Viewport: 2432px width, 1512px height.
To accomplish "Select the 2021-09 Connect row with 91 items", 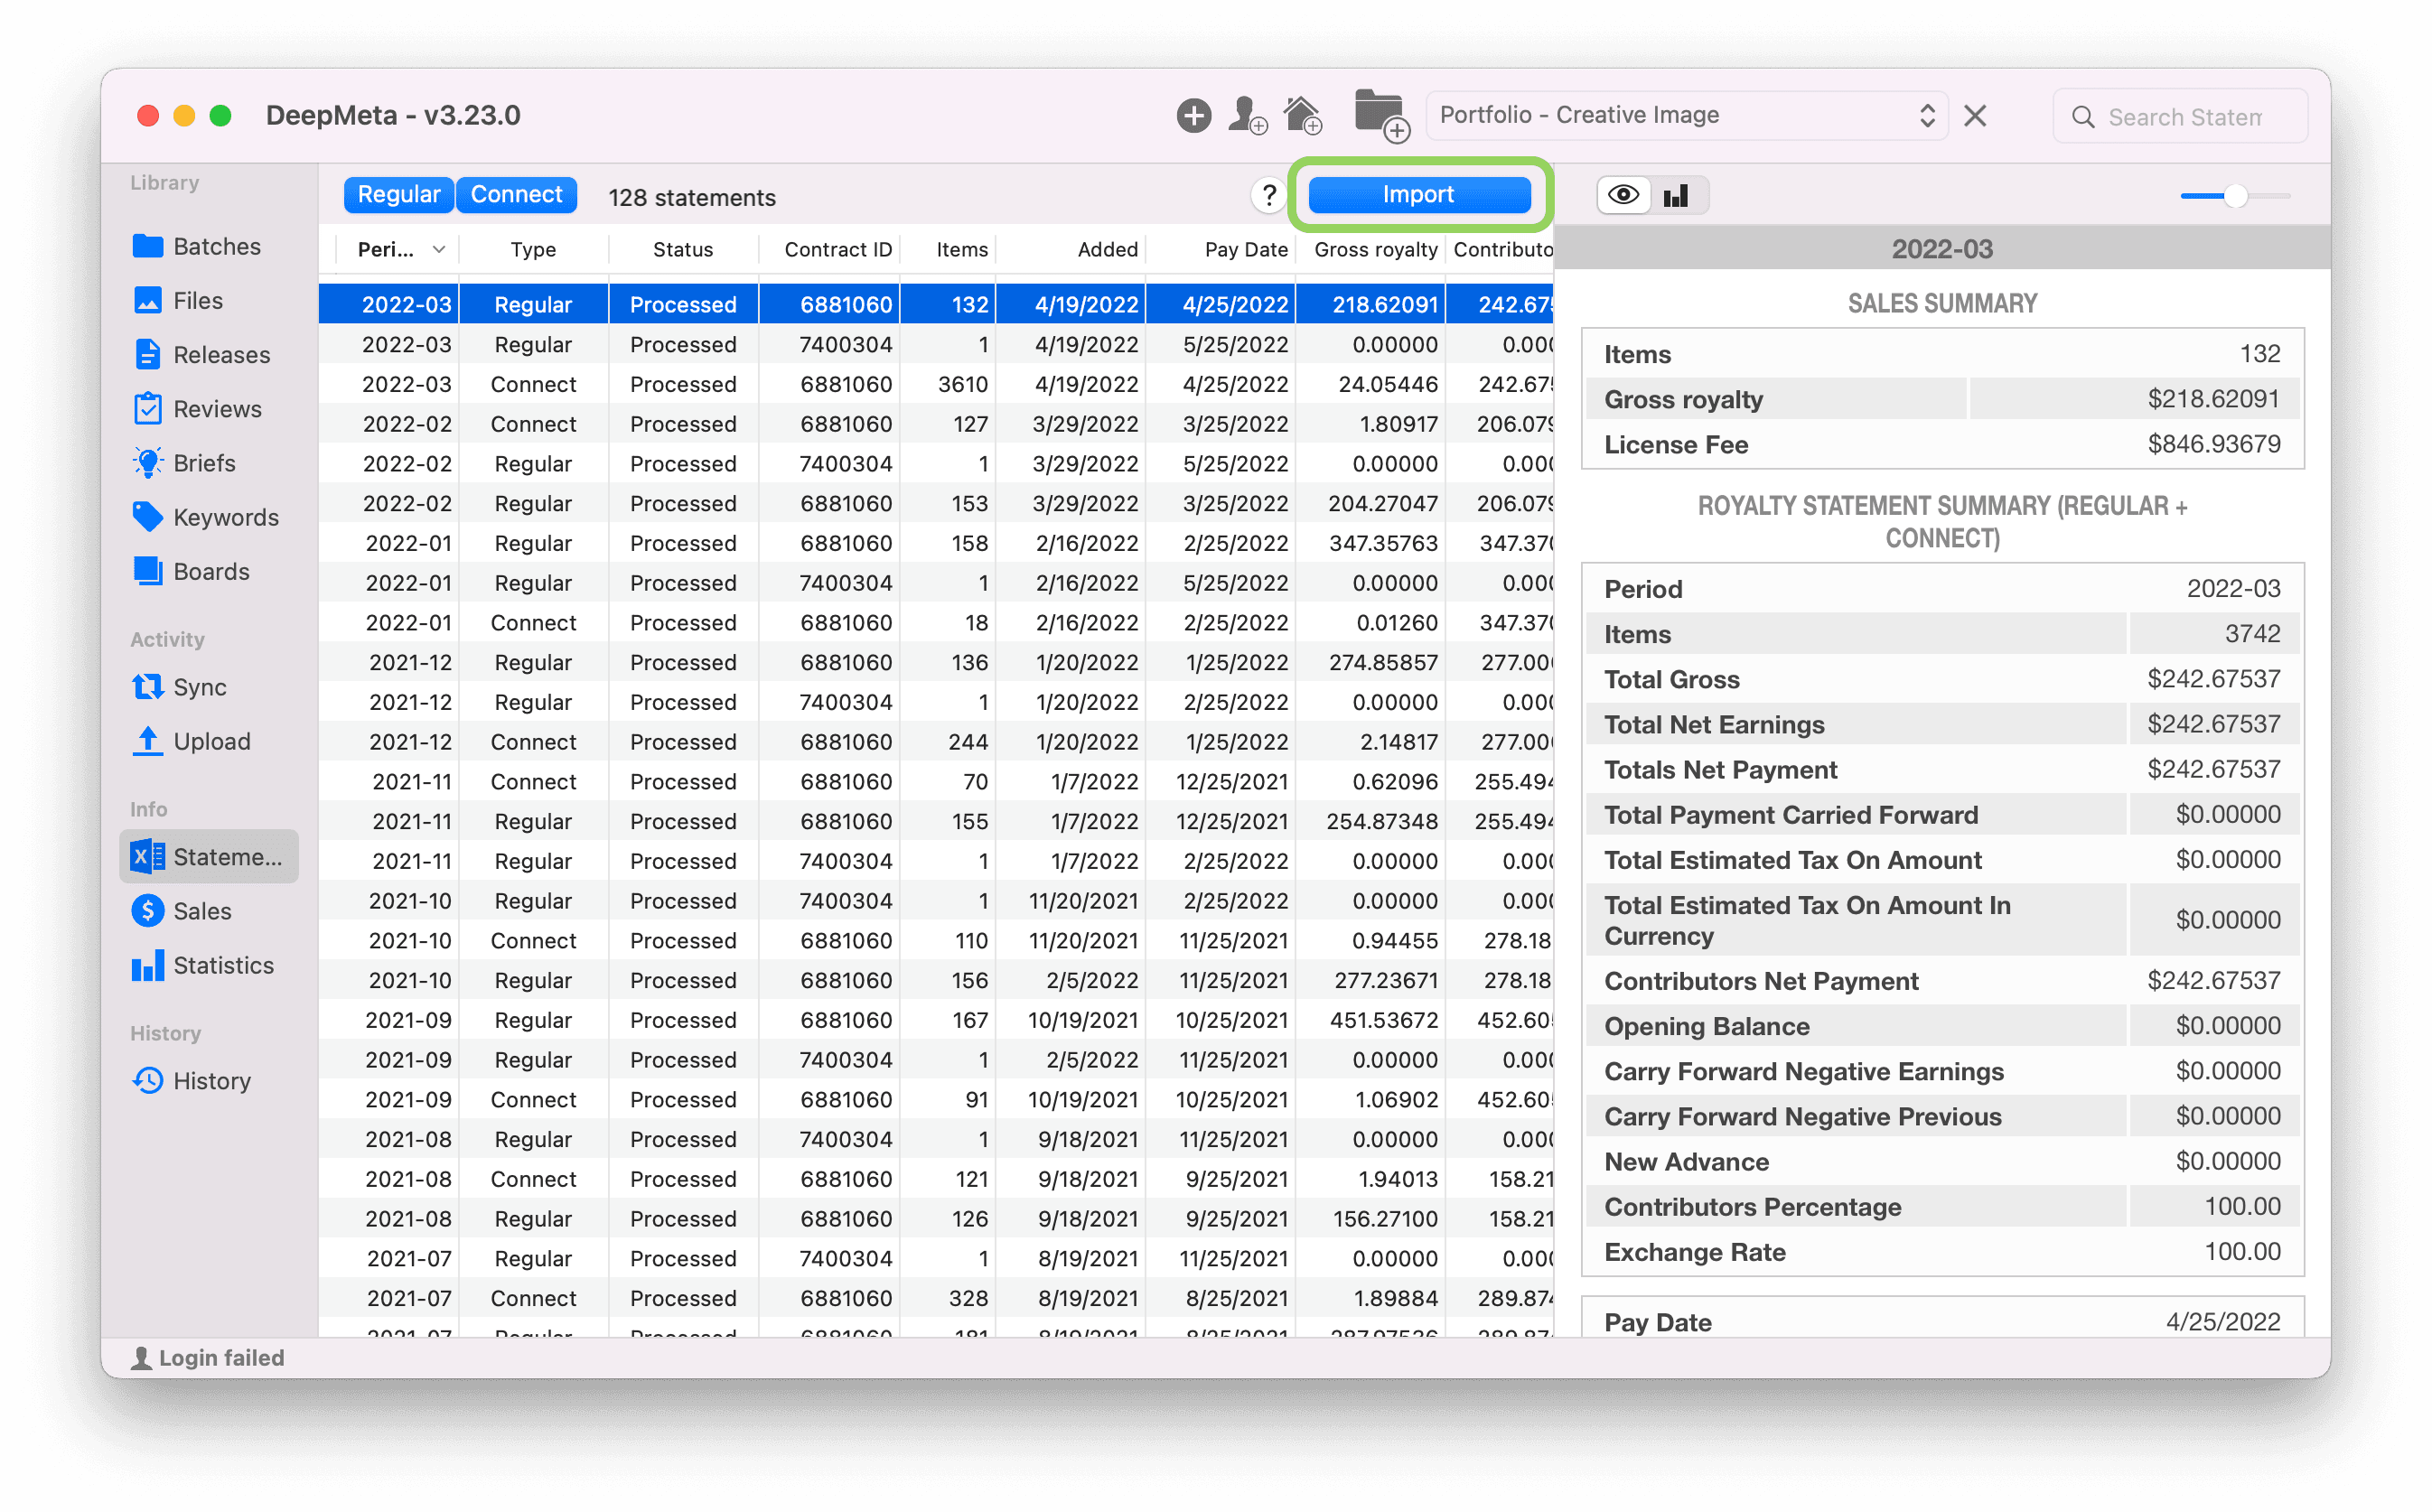I will [x=936, y=1099].
